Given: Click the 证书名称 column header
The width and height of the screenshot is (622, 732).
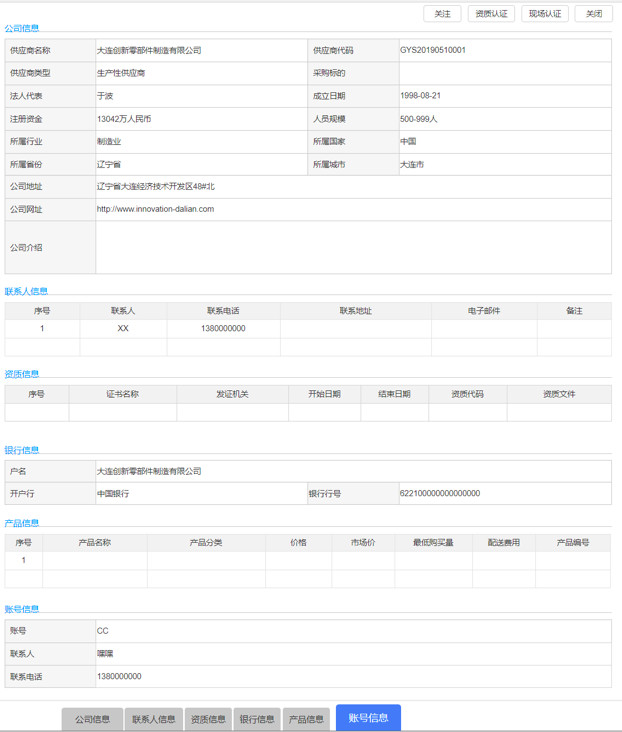Looking at the screenshot, I should [x=122, y=394].
